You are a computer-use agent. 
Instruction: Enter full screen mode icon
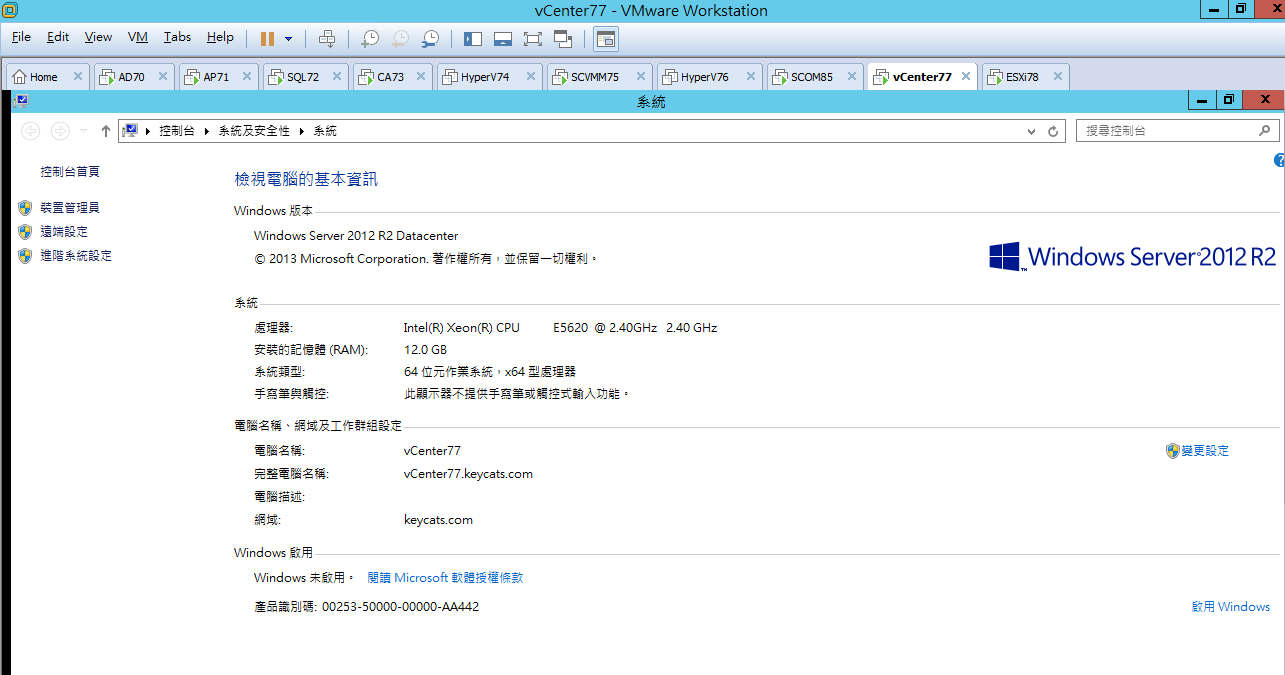pos(532,38)
